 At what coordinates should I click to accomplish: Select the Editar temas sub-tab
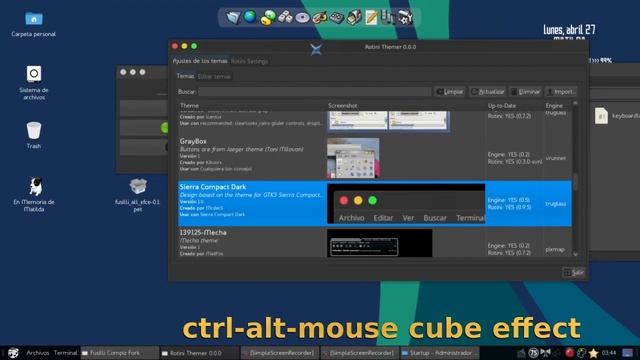pyautogui.click(x=214, y=76)
